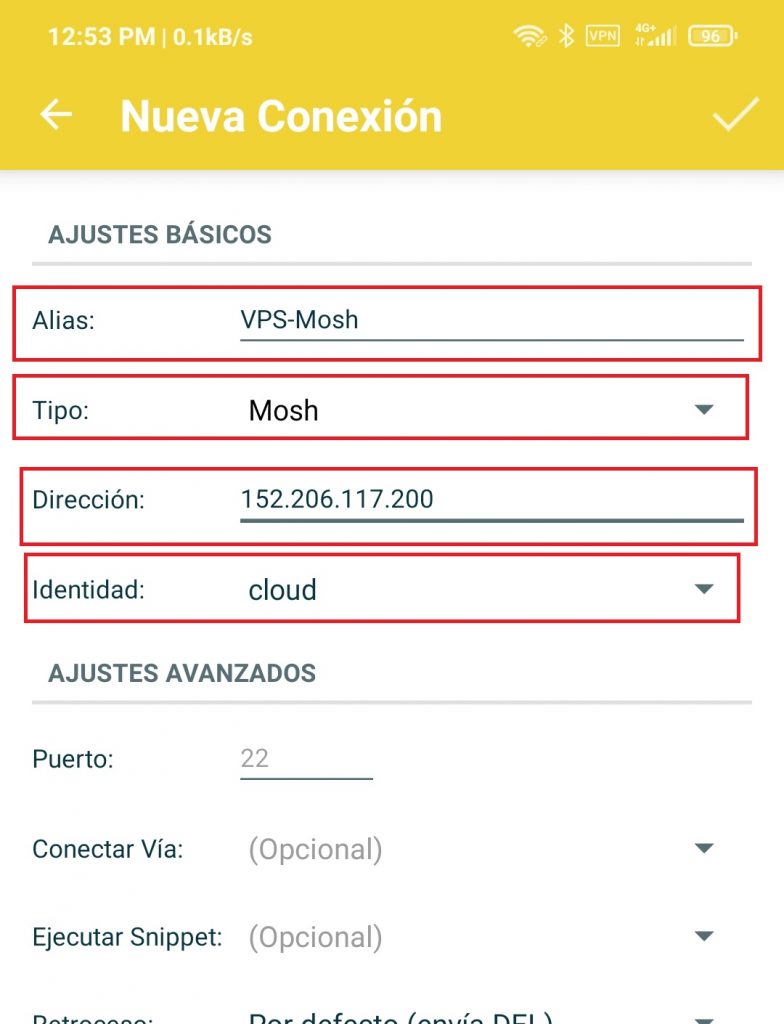Open the Retroceso dropdown arrow
This screenshot has height=1024, width=784.
point(704,1019)
